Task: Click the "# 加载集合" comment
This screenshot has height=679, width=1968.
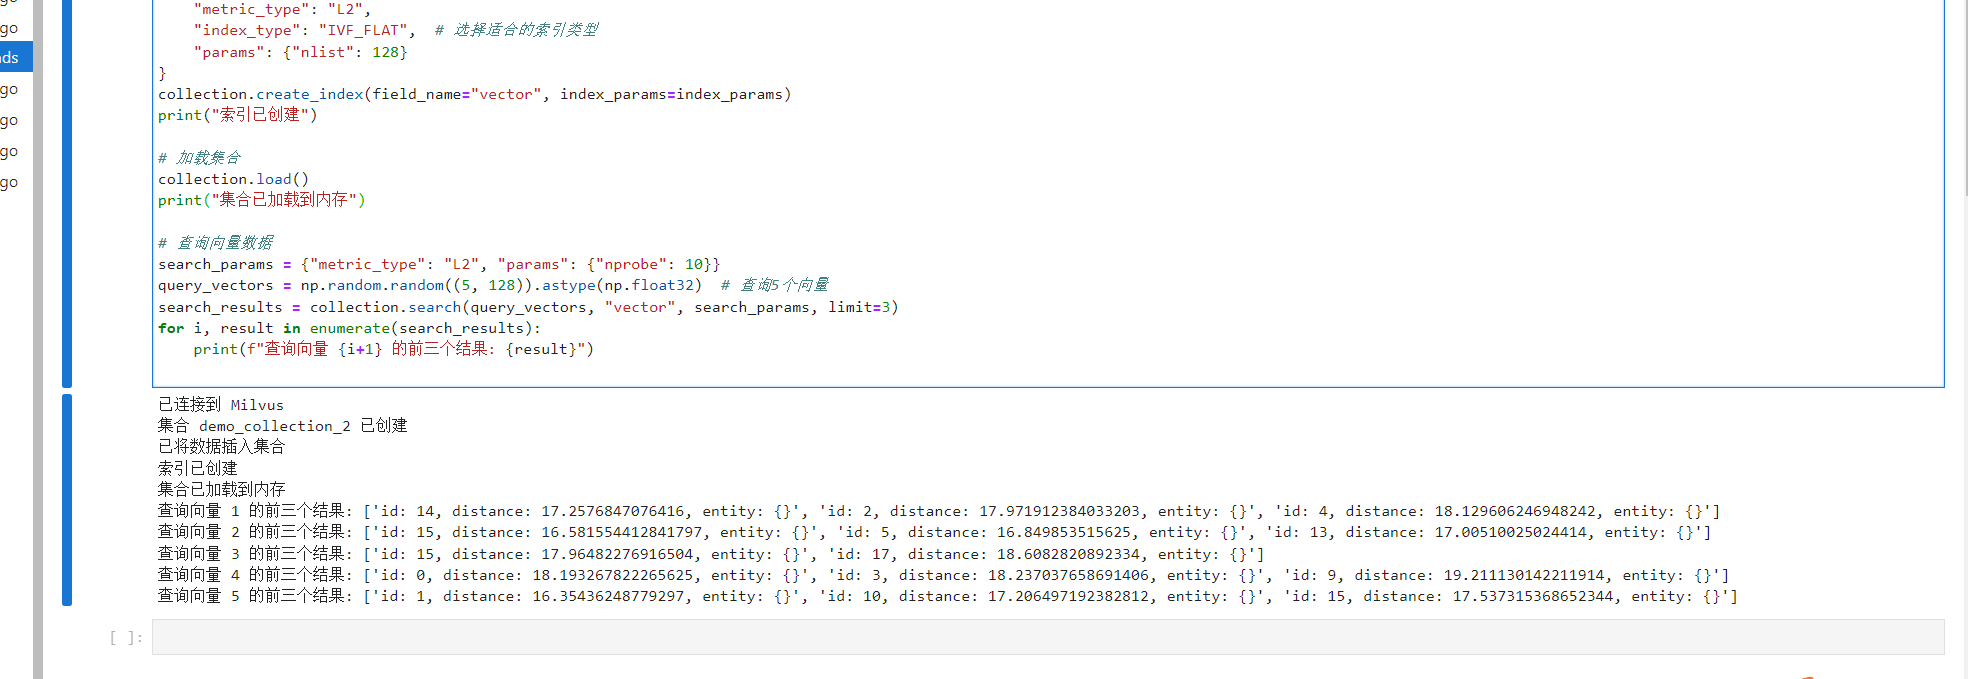Action: [x=199, y=158]
